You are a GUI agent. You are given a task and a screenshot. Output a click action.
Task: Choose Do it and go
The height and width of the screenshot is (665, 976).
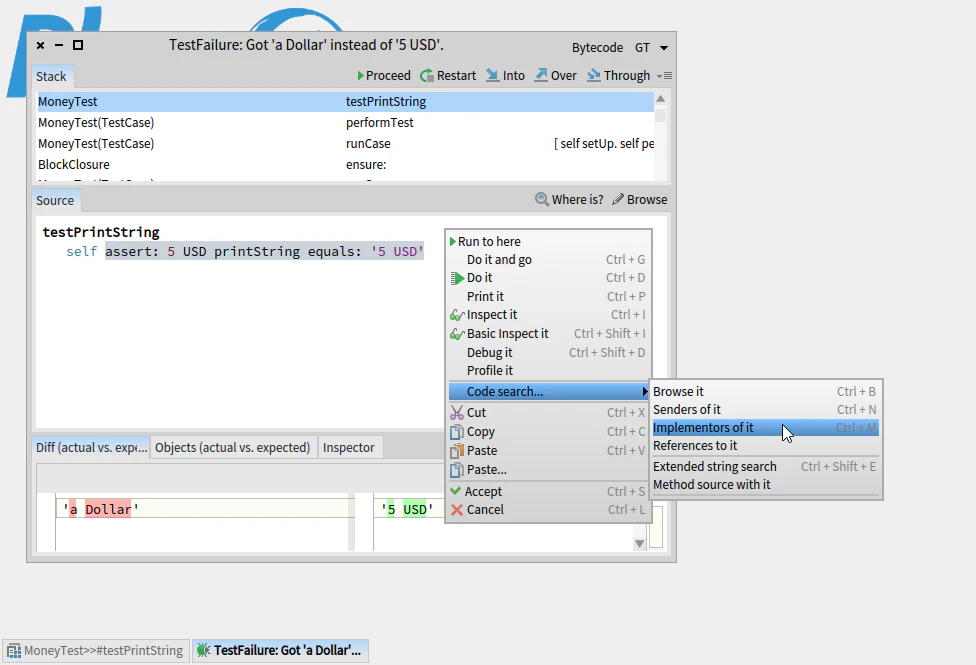point(548,260)
